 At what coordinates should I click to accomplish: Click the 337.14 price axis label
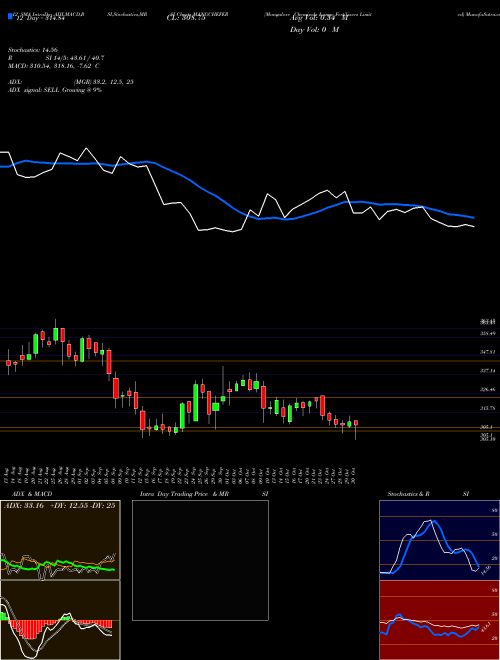click(487, 371)
